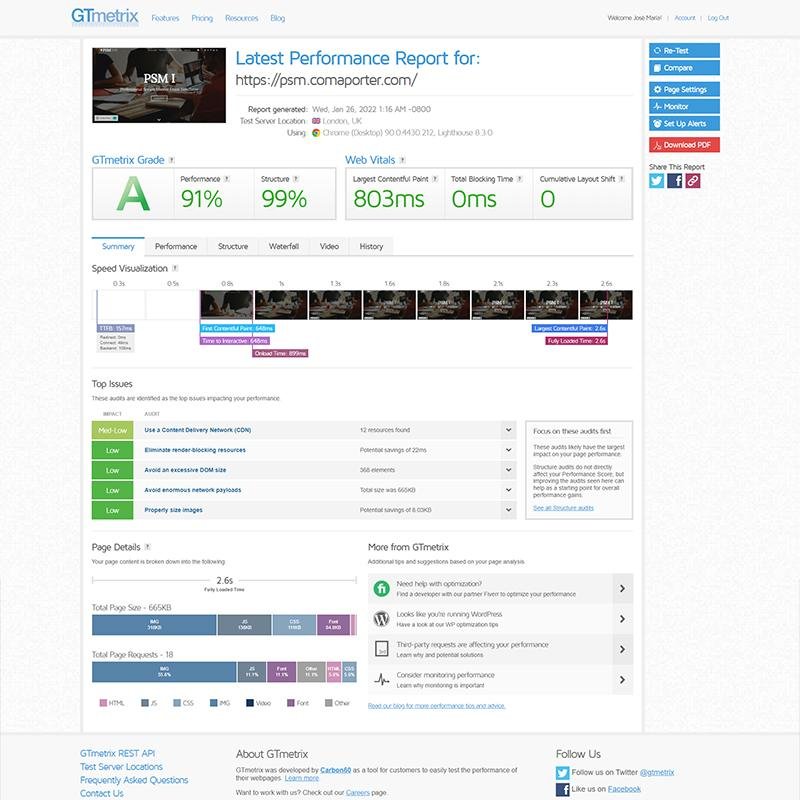Click the TTFB timeline marker
This screenshot has width=800, height=800.
pyautogui.click(x=116, y=328)
